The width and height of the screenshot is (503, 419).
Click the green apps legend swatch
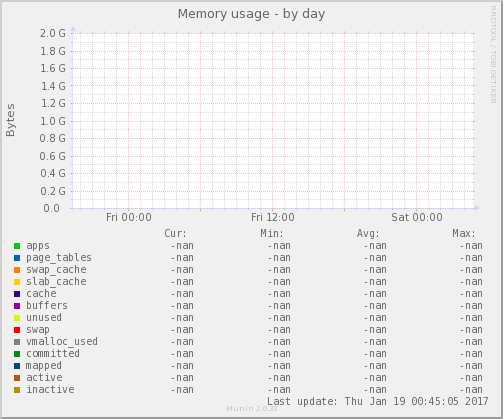click(17, 246)
